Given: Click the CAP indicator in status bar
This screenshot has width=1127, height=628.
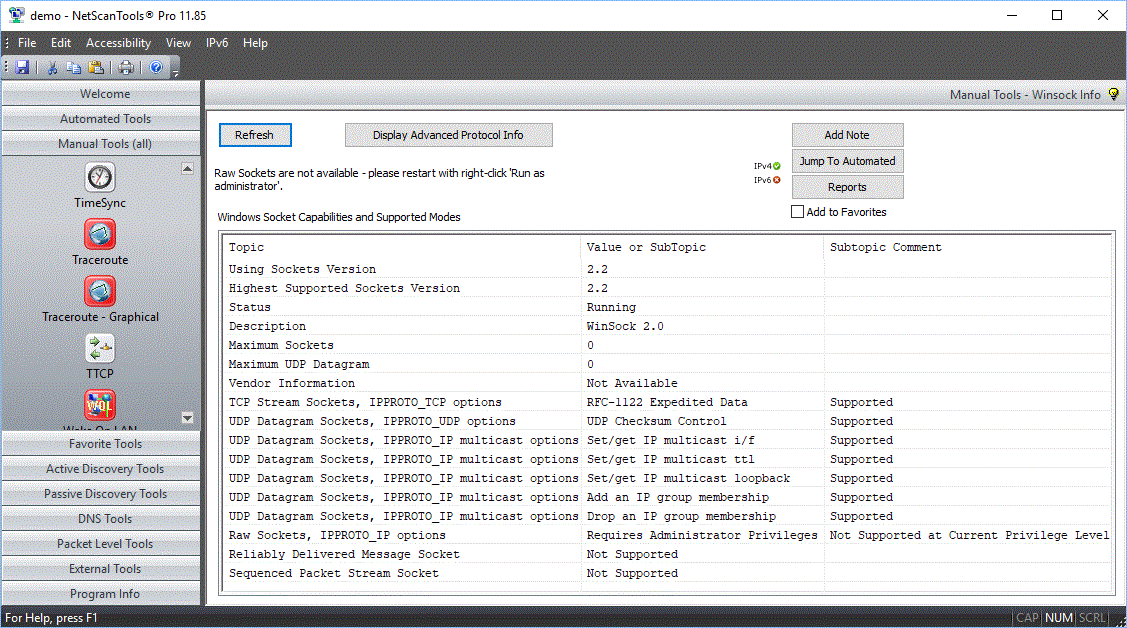Looking at the screenshot, I should click(1027, 618).
